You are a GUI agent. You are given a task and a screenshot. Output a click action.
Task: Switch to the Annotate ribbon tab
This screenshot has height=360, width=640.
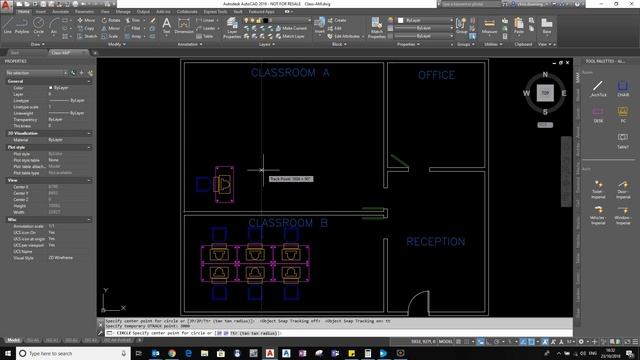(60, 12)
